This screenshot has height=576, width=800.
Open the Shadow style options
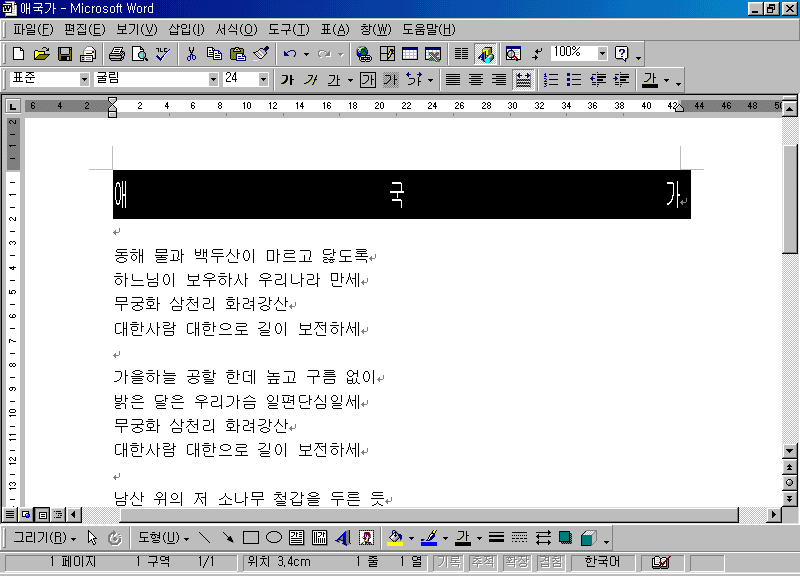pos(565,538)
